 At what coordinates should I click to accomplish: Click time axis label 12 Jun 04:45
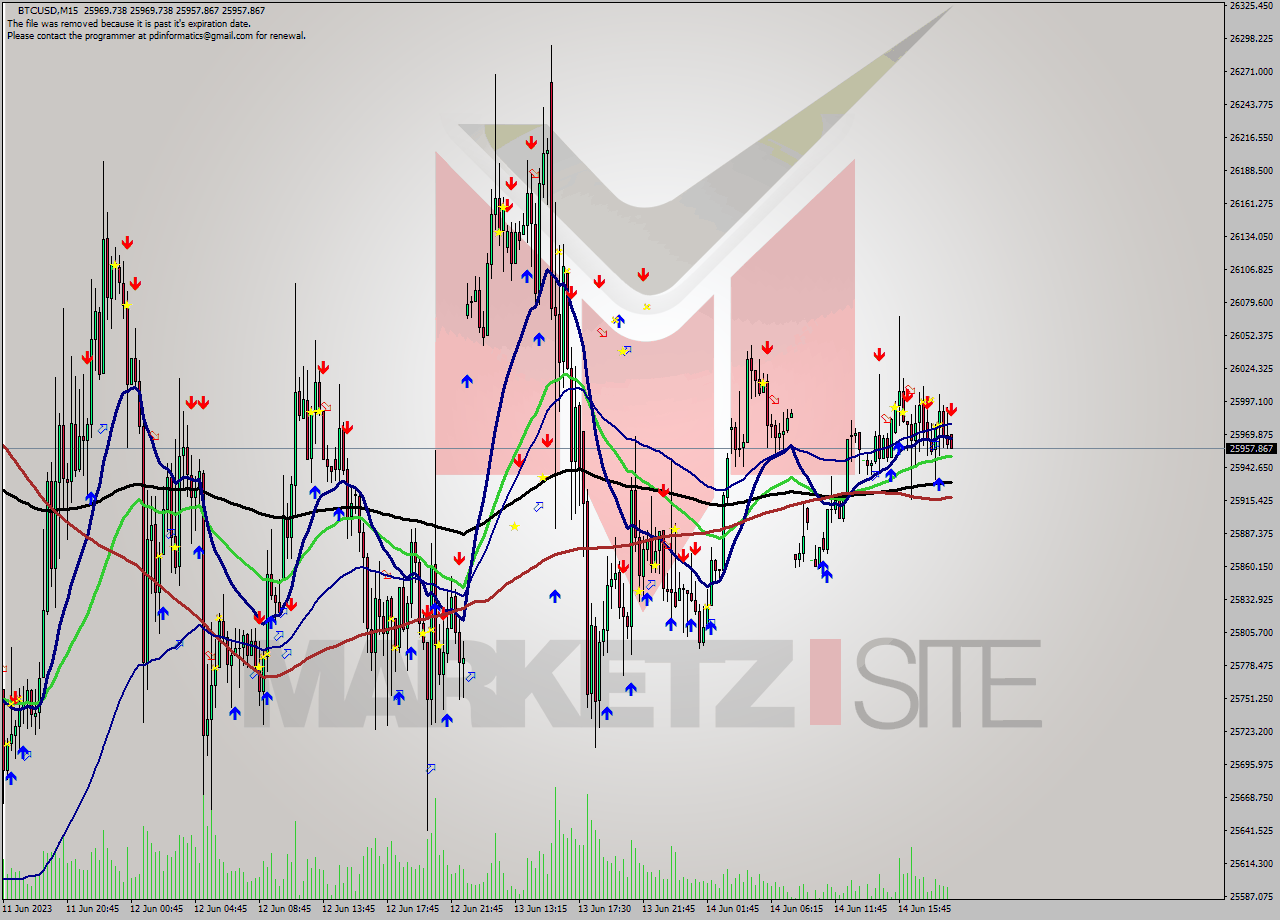[x=221, y=909]
